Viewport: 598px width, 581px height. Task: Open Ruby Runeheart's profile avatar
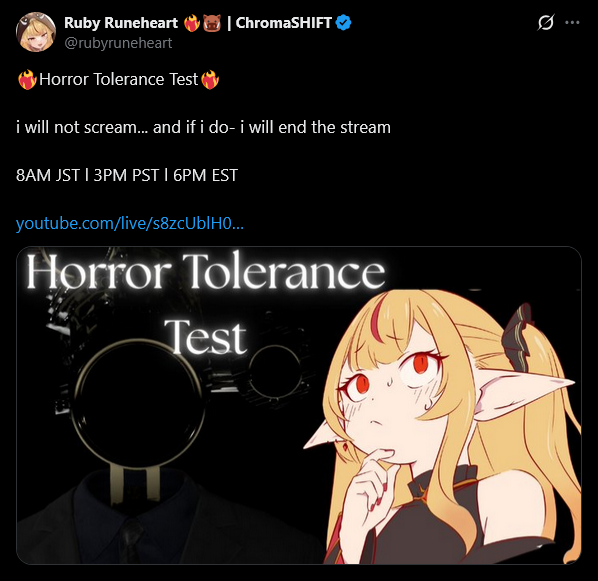pyautogui.click(x=36, y=32)
